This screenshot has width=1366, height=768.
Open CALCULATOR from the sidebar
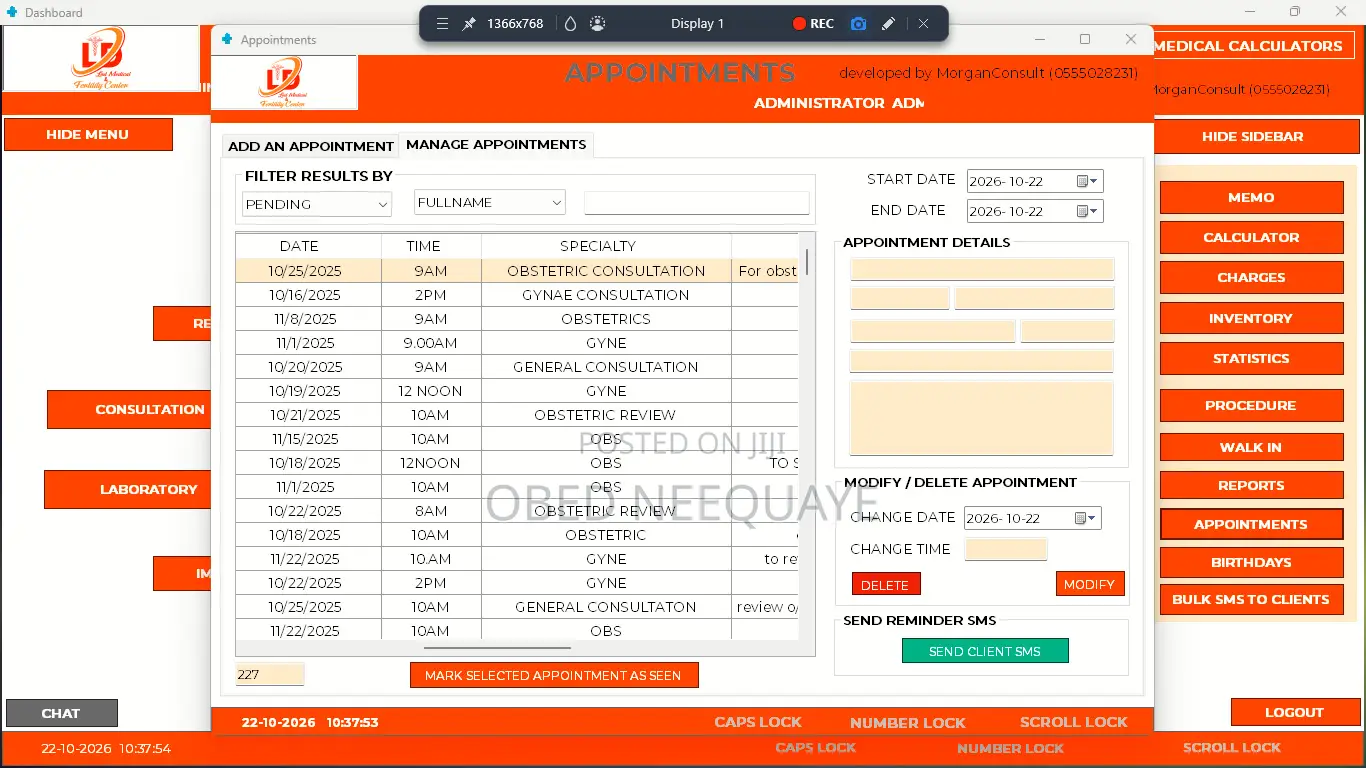point(1251,238)
